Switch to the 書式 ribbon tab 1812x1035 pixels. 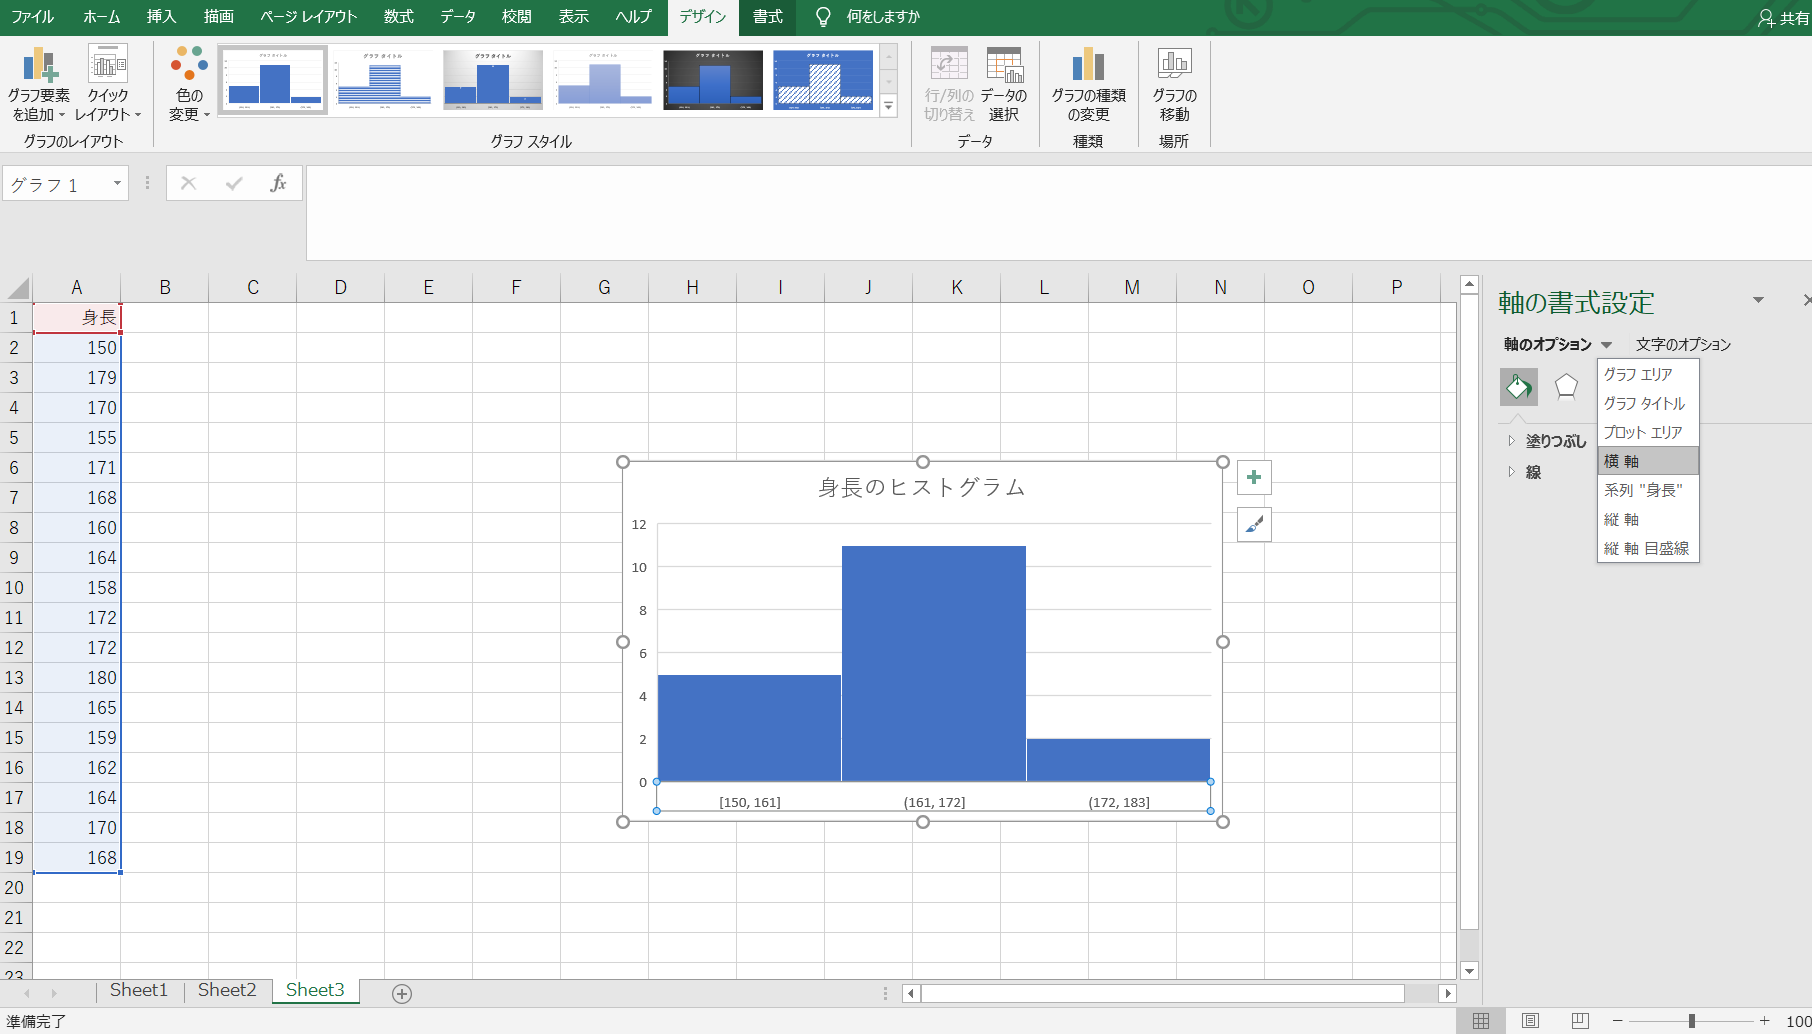[x=768, y=17]
